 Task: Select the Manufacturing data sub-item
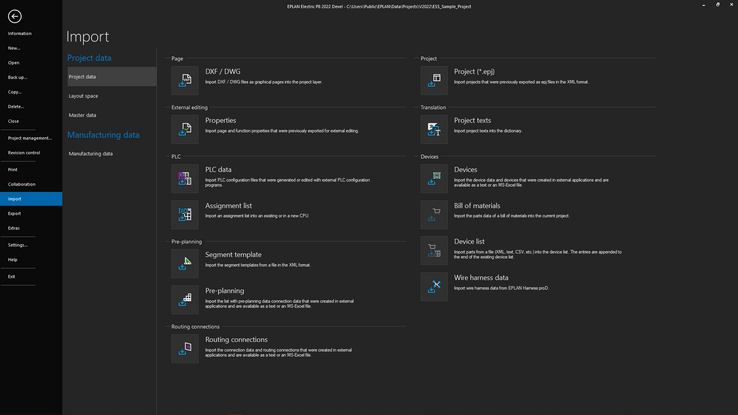coord(112,153)
